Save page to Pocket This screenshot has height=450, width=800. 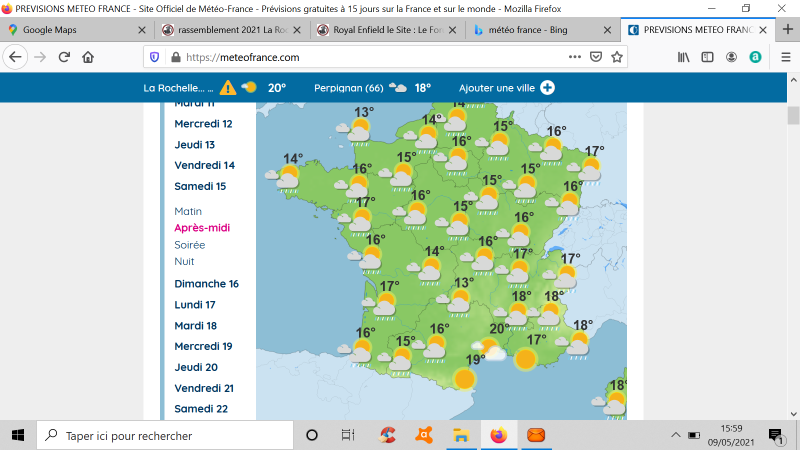coord(596,57)
